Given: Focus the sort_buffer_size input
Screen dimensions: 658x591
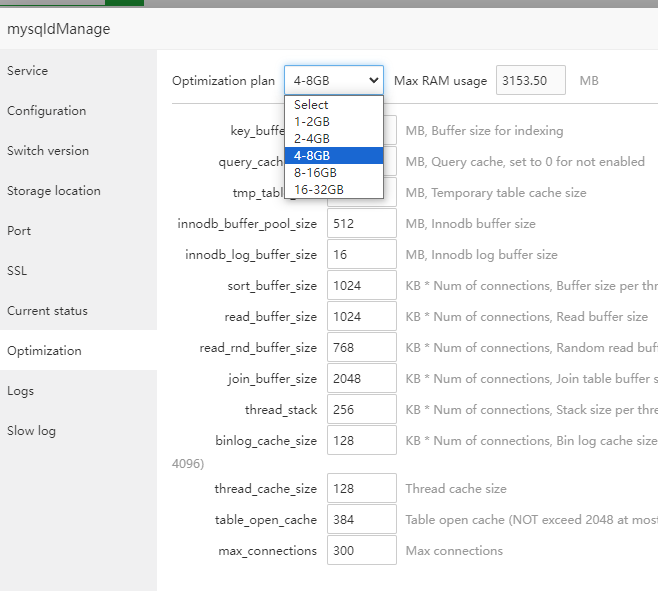Looking at the screenshot, I should coord(361,286).
